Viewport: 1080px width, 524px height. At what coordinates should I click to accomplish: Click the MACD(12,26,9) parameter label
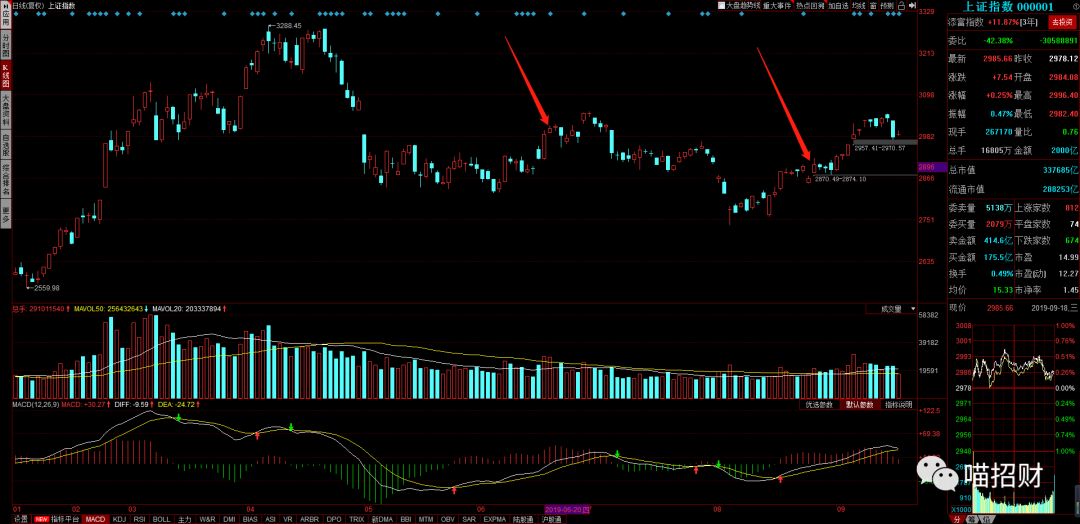[36, 404]
